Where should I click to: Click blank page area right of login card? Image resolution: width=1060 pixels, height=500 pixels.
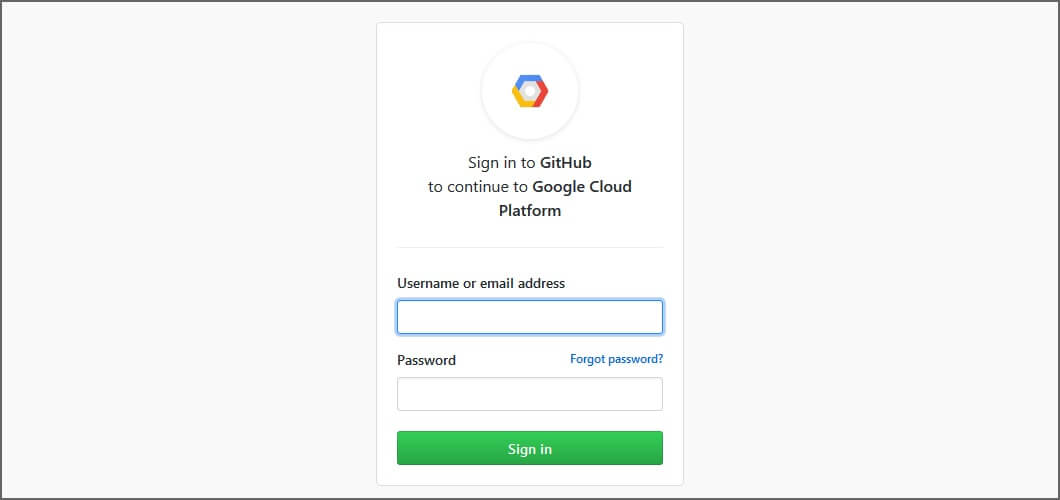click(870, 250)
